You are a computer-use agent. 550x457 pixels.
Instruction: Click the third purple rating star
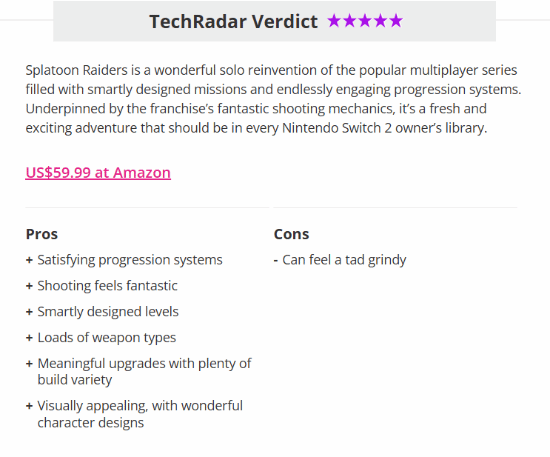click(x=365, y=21)
